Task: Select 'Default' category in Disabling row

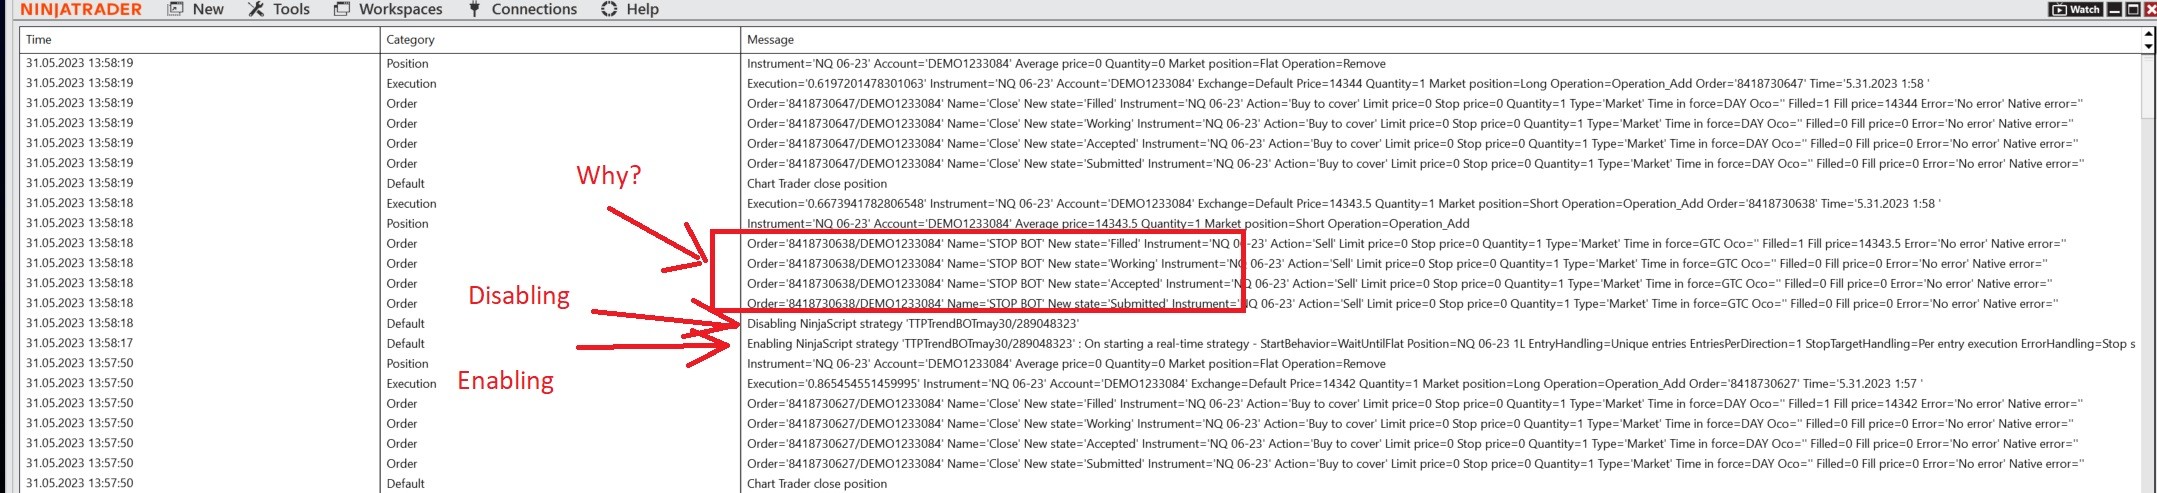Action: (405, 324)
